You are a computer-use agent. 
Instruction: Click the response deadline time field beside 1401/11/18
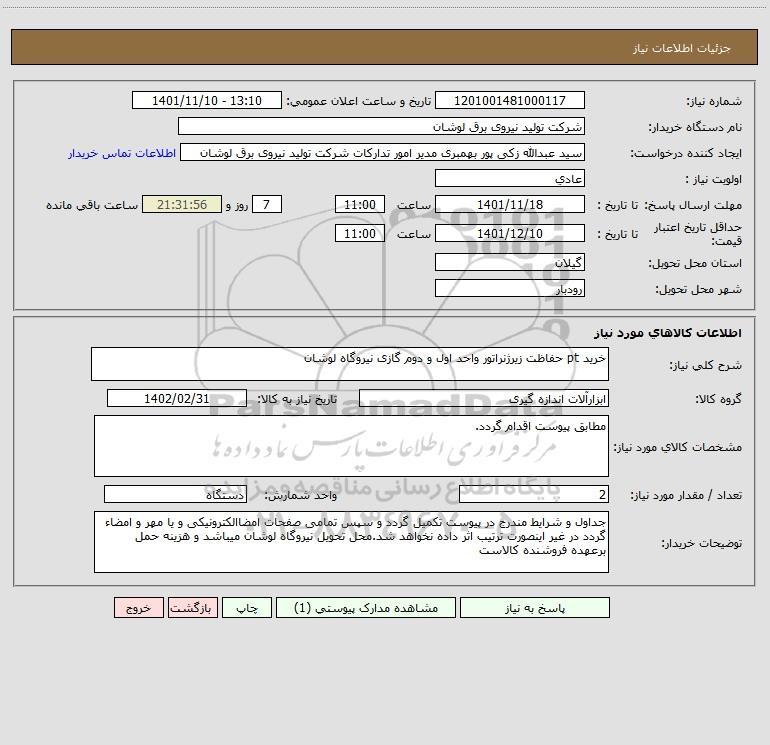pos(359,204)
